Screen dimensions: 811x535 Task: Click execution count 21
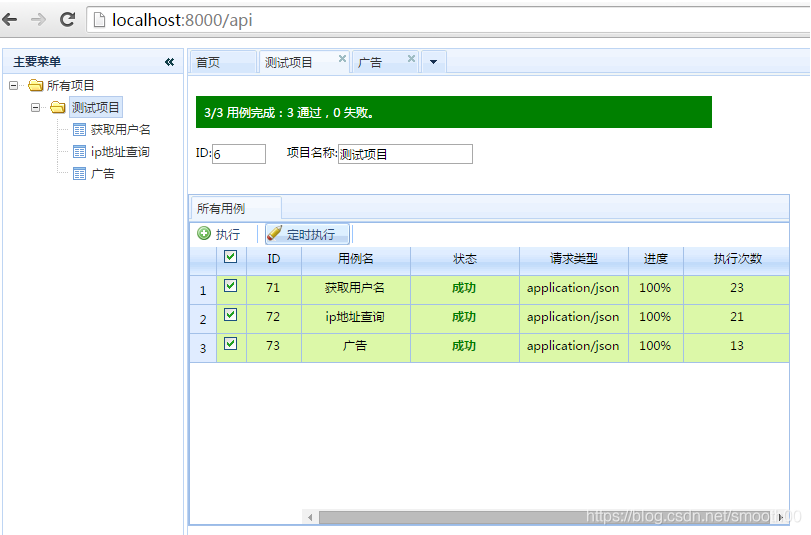(737, 317)
